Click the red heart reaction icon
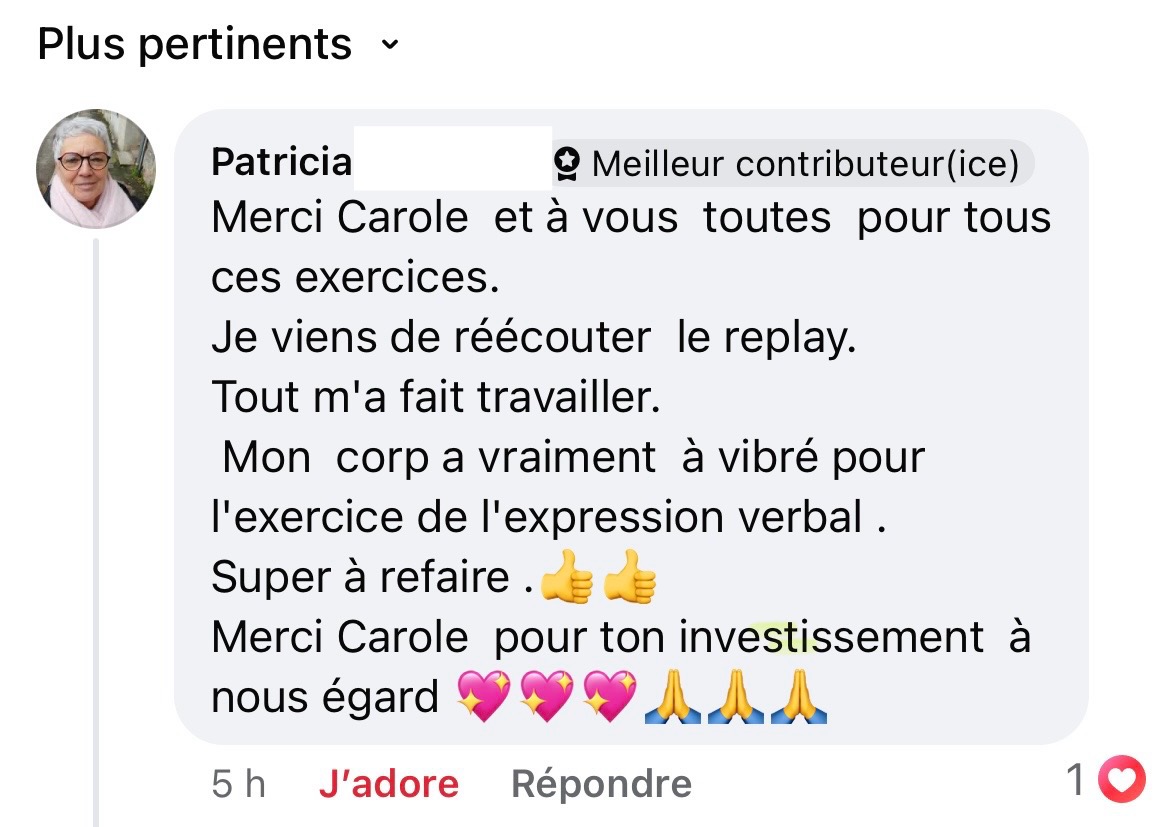This screenshot has width=1169, height=827. coord(1121,781)
